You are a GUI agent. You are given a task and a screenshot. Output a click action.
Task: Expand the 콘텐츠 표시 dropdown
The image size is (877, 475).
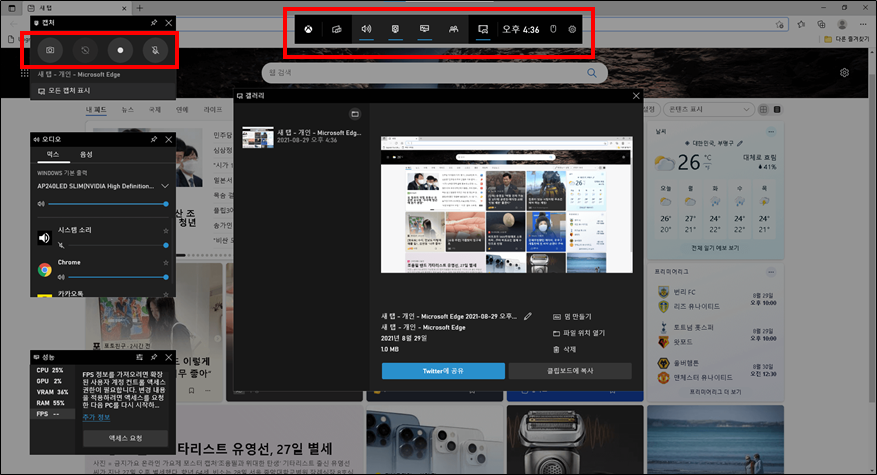(708, 110)
